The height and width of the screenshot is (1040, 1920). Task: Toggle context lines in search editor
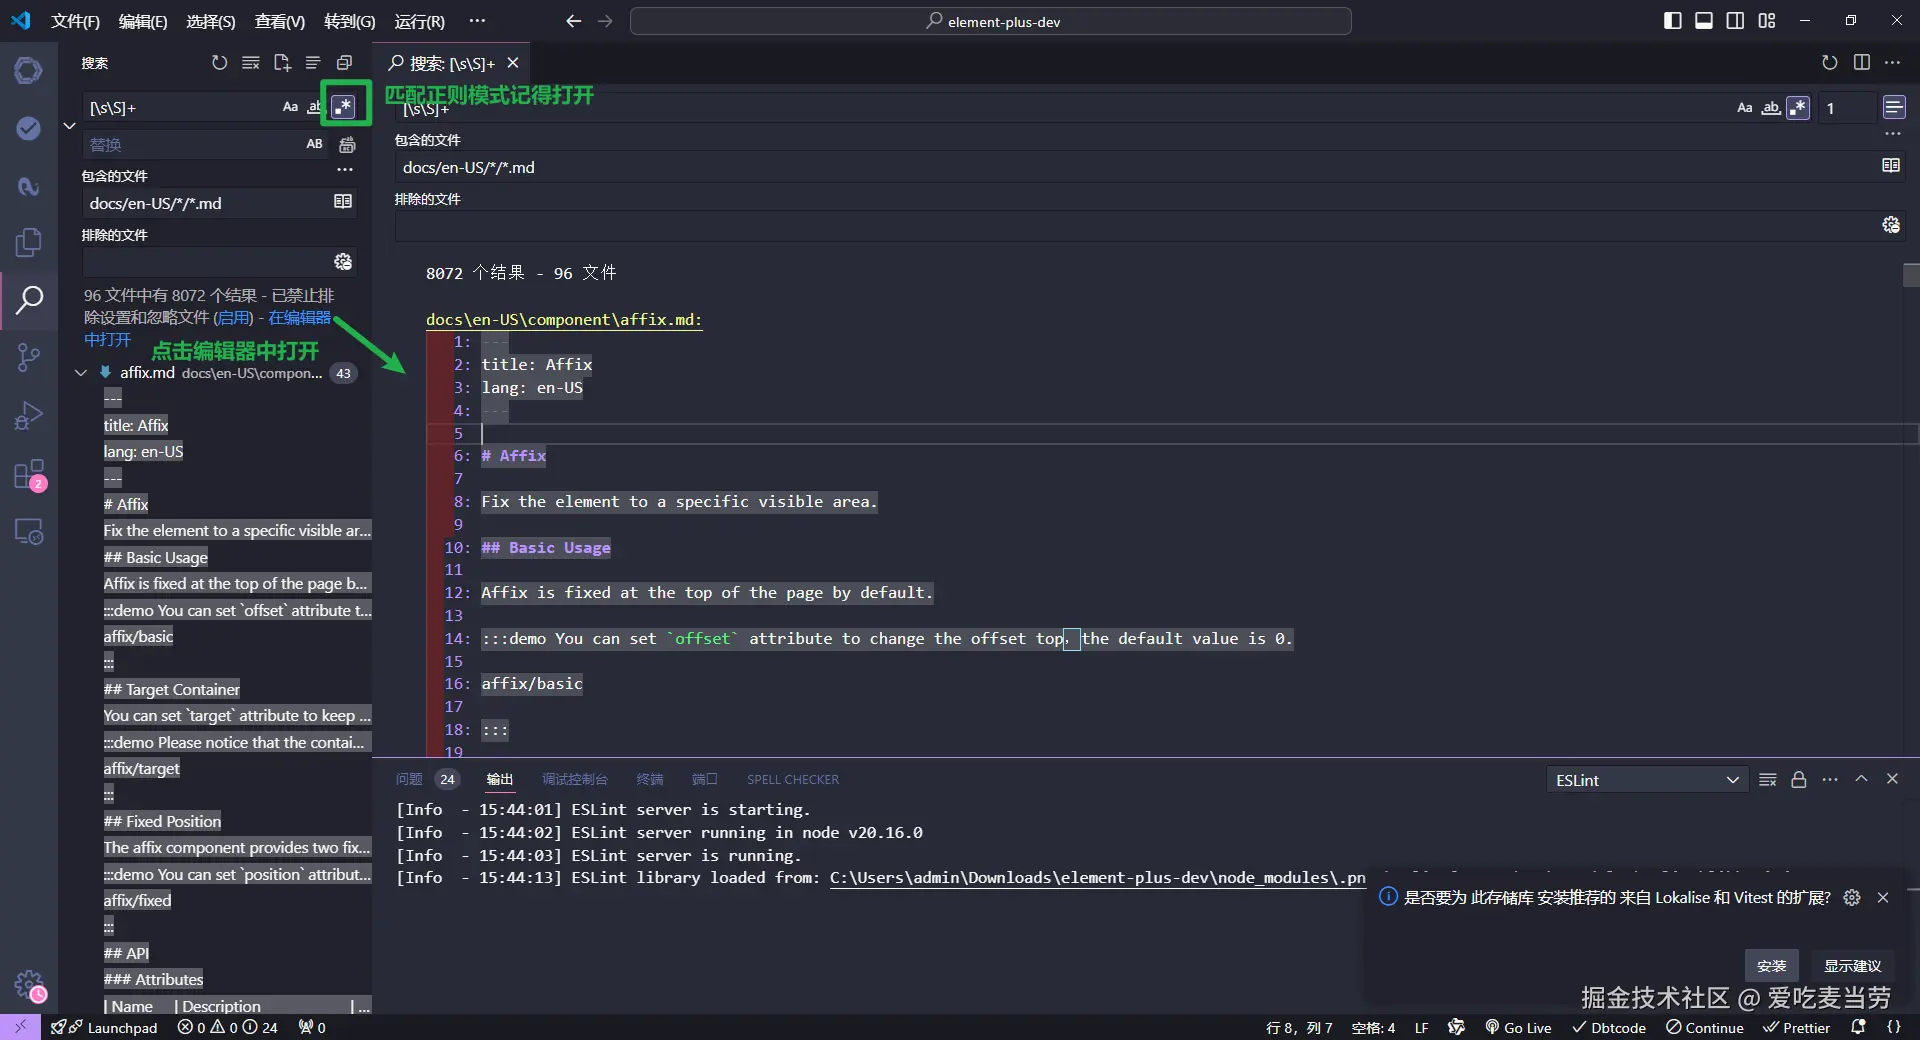1893,107
